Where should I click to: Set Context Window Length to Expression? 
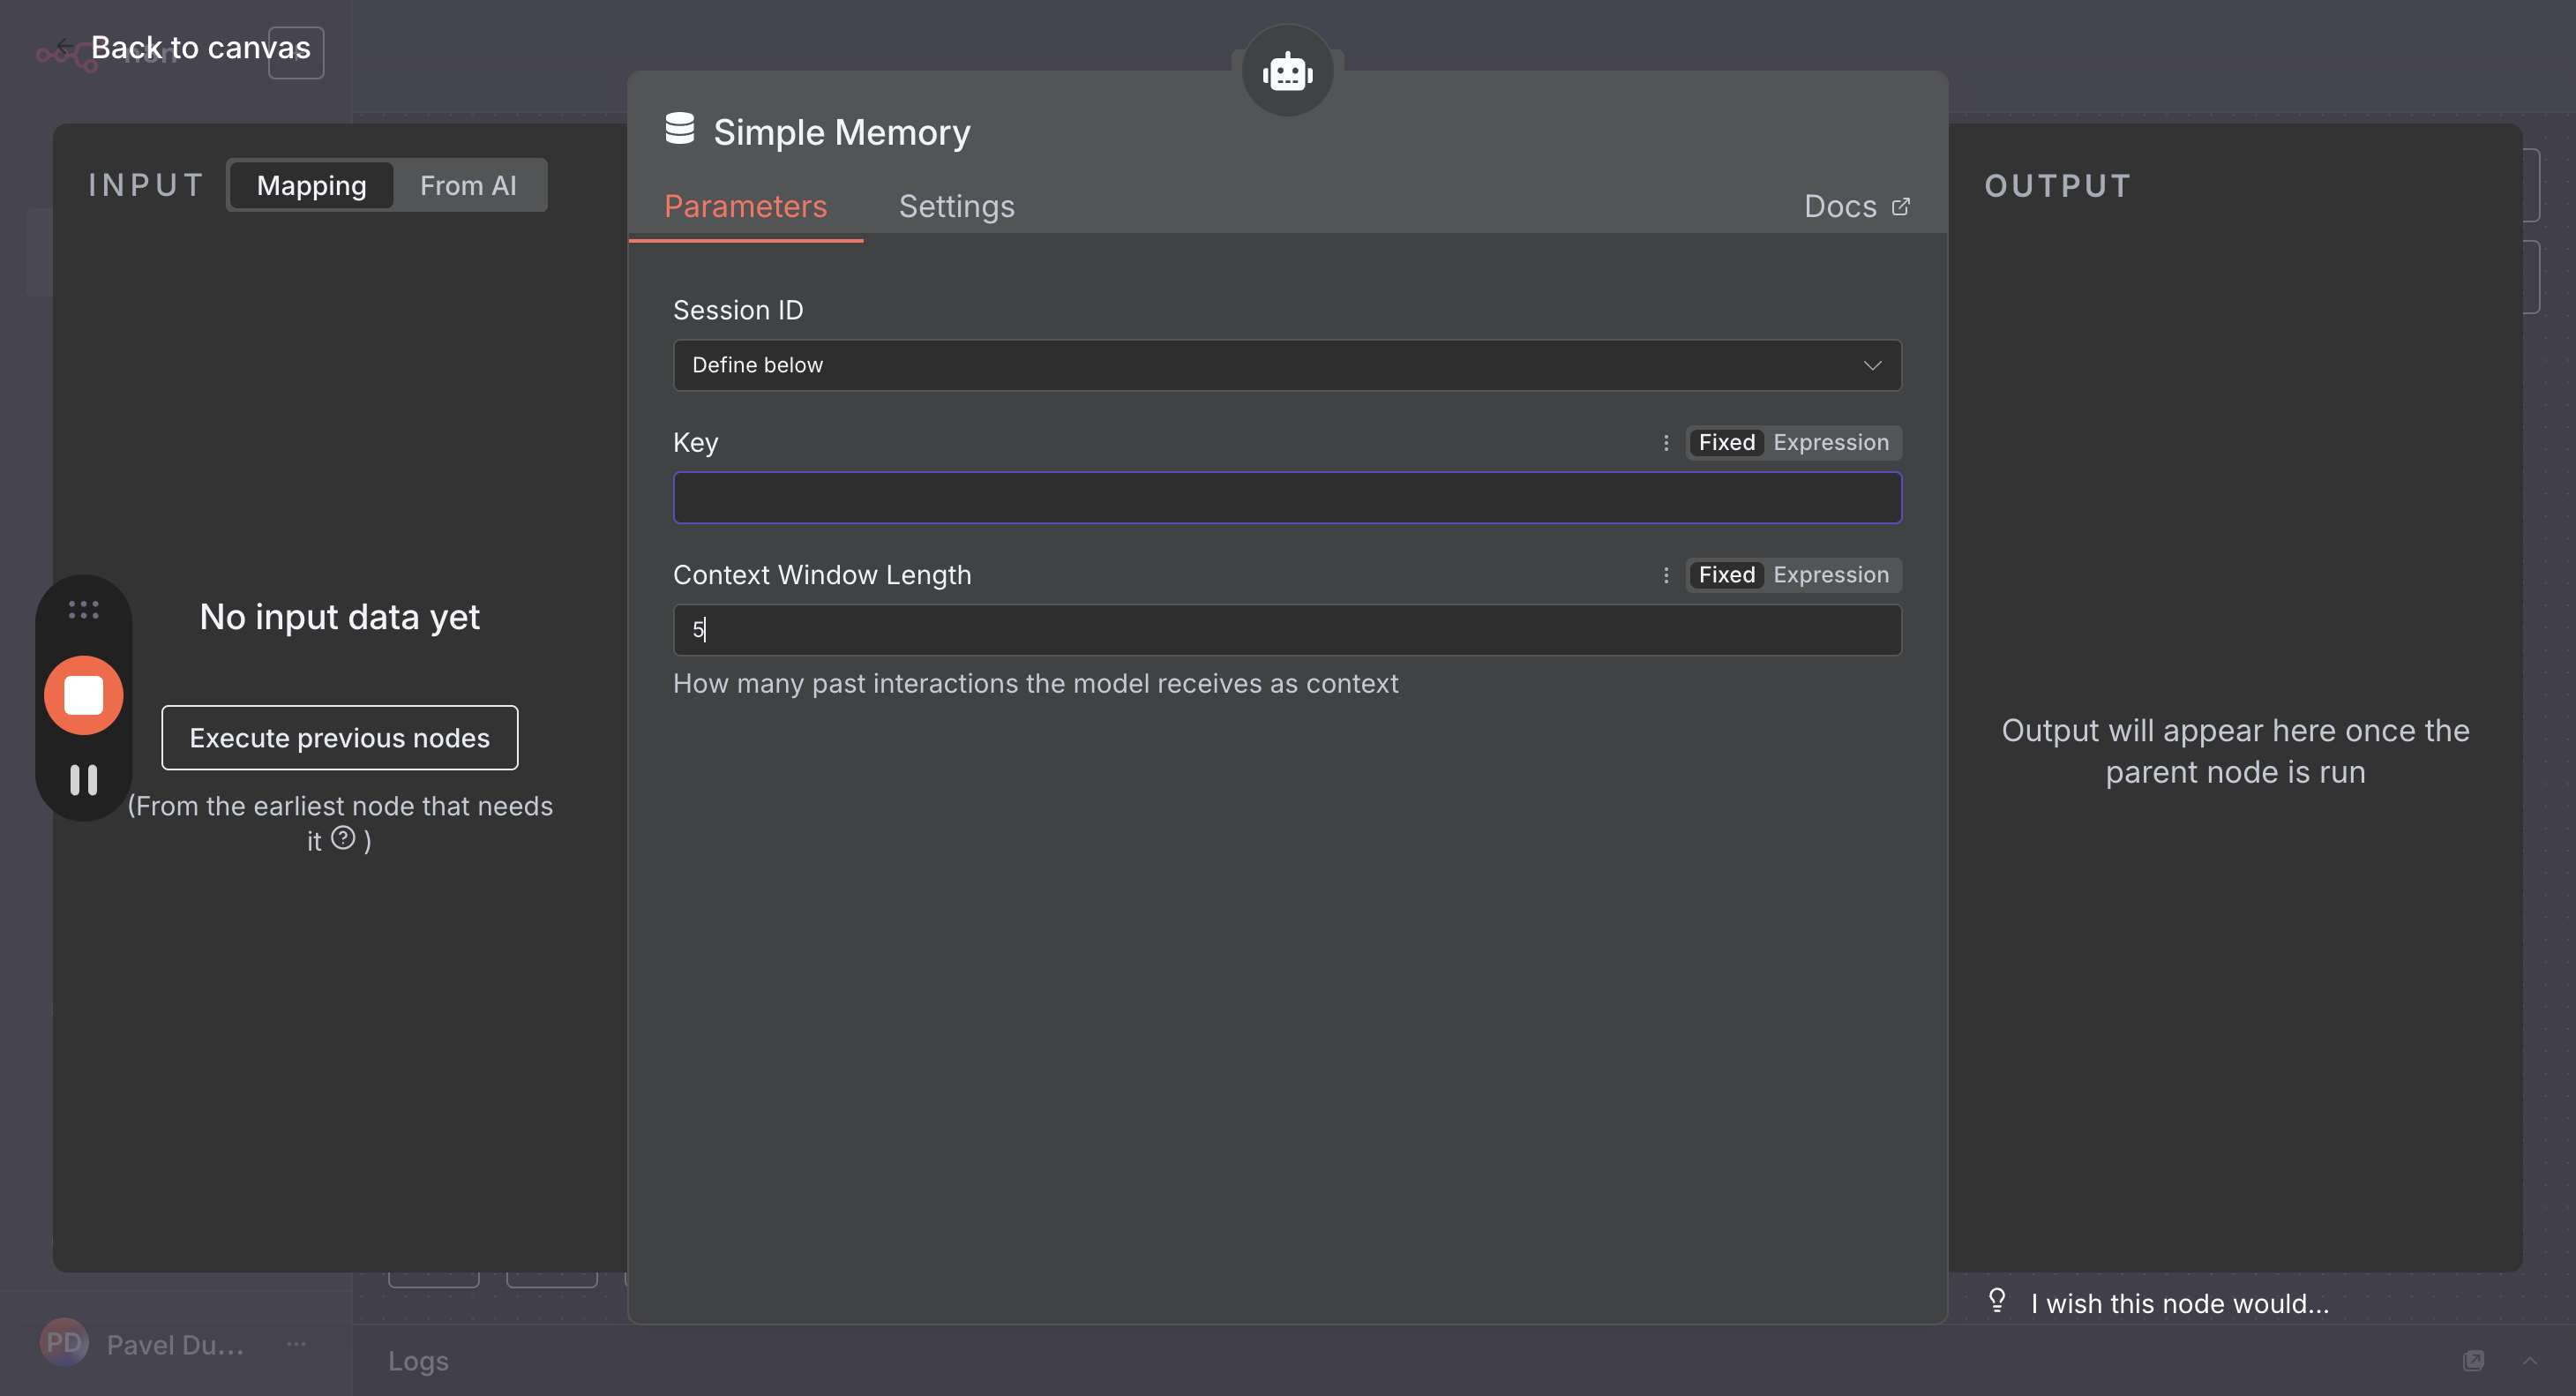pos(1830,575)
